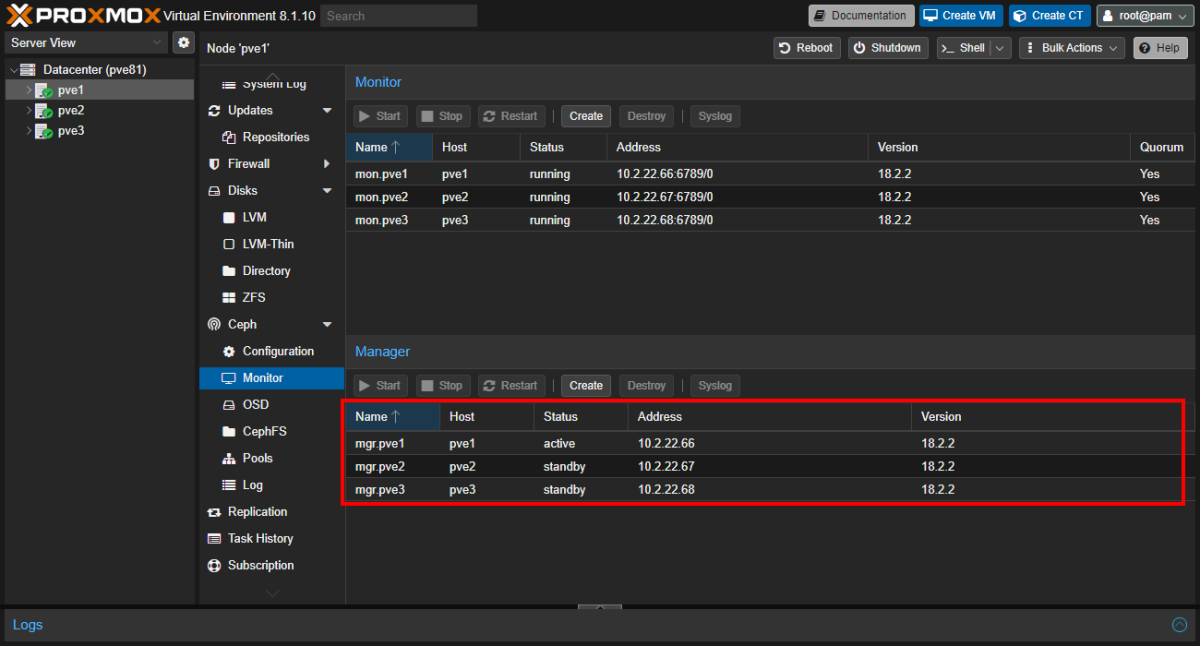Expand the pve3 tree node arrow
The width and height of the screenshot is (1200, 646).
click(29, 131)
